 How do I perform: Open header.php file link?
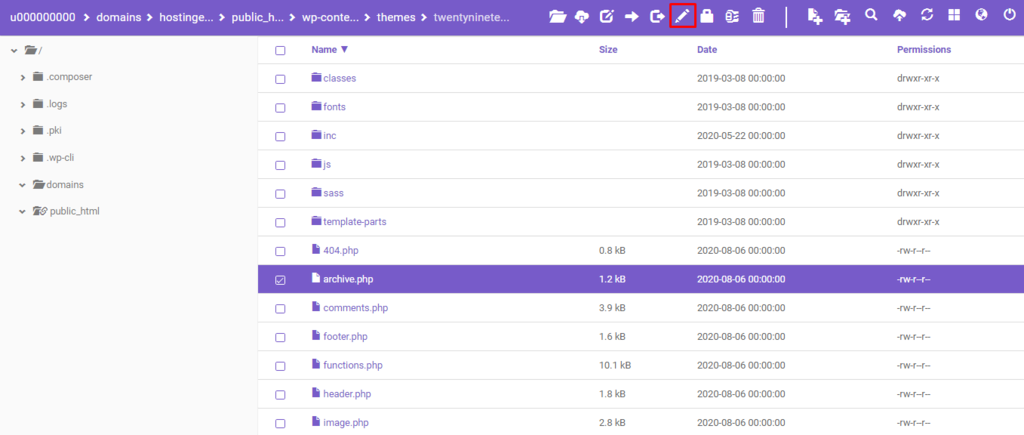[347, 395]
